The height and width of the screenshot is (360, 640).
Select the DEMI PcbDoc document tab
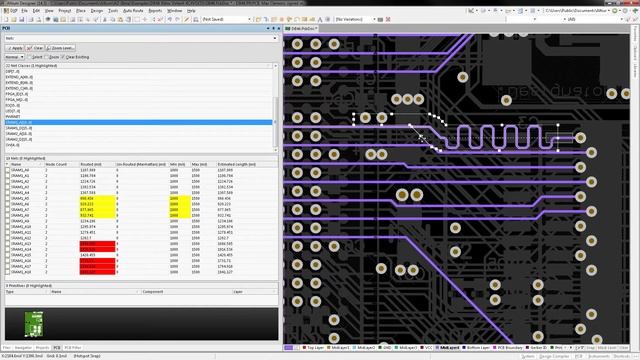301,29
